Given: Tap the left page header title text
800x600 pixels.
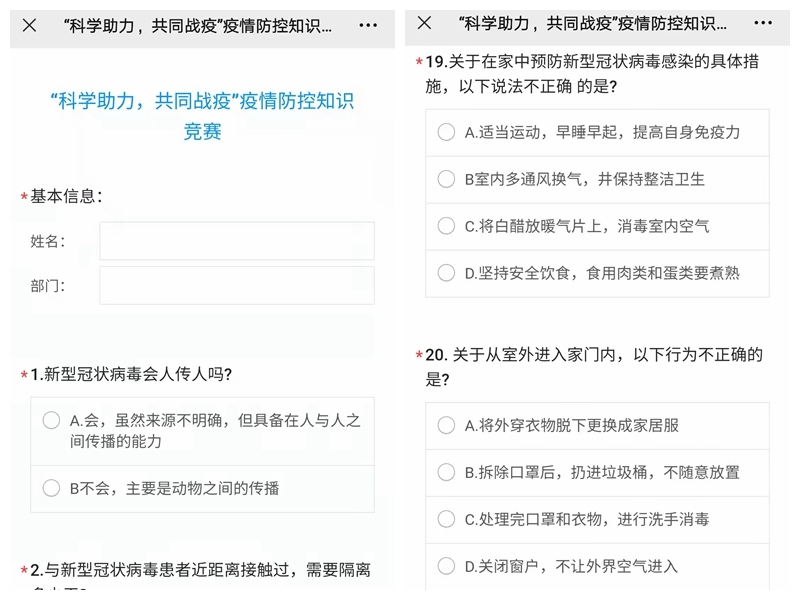Looking at the screenshot, I should (x=196, y=25).
